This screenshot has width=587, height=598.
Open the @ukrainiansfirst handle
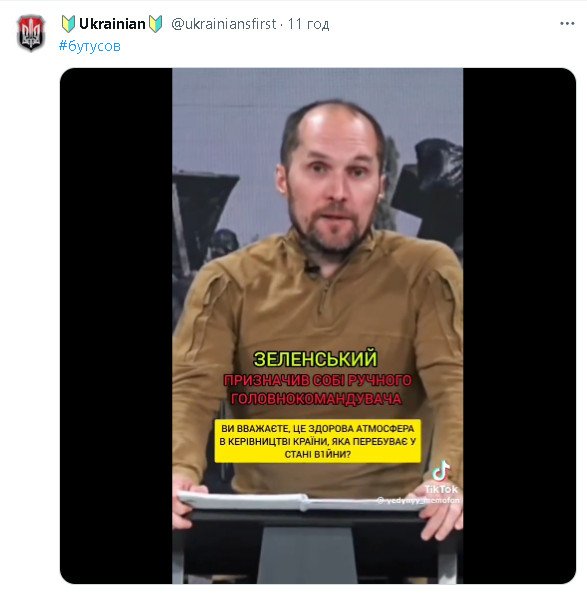pyautogui.click(x=224, y=24)
